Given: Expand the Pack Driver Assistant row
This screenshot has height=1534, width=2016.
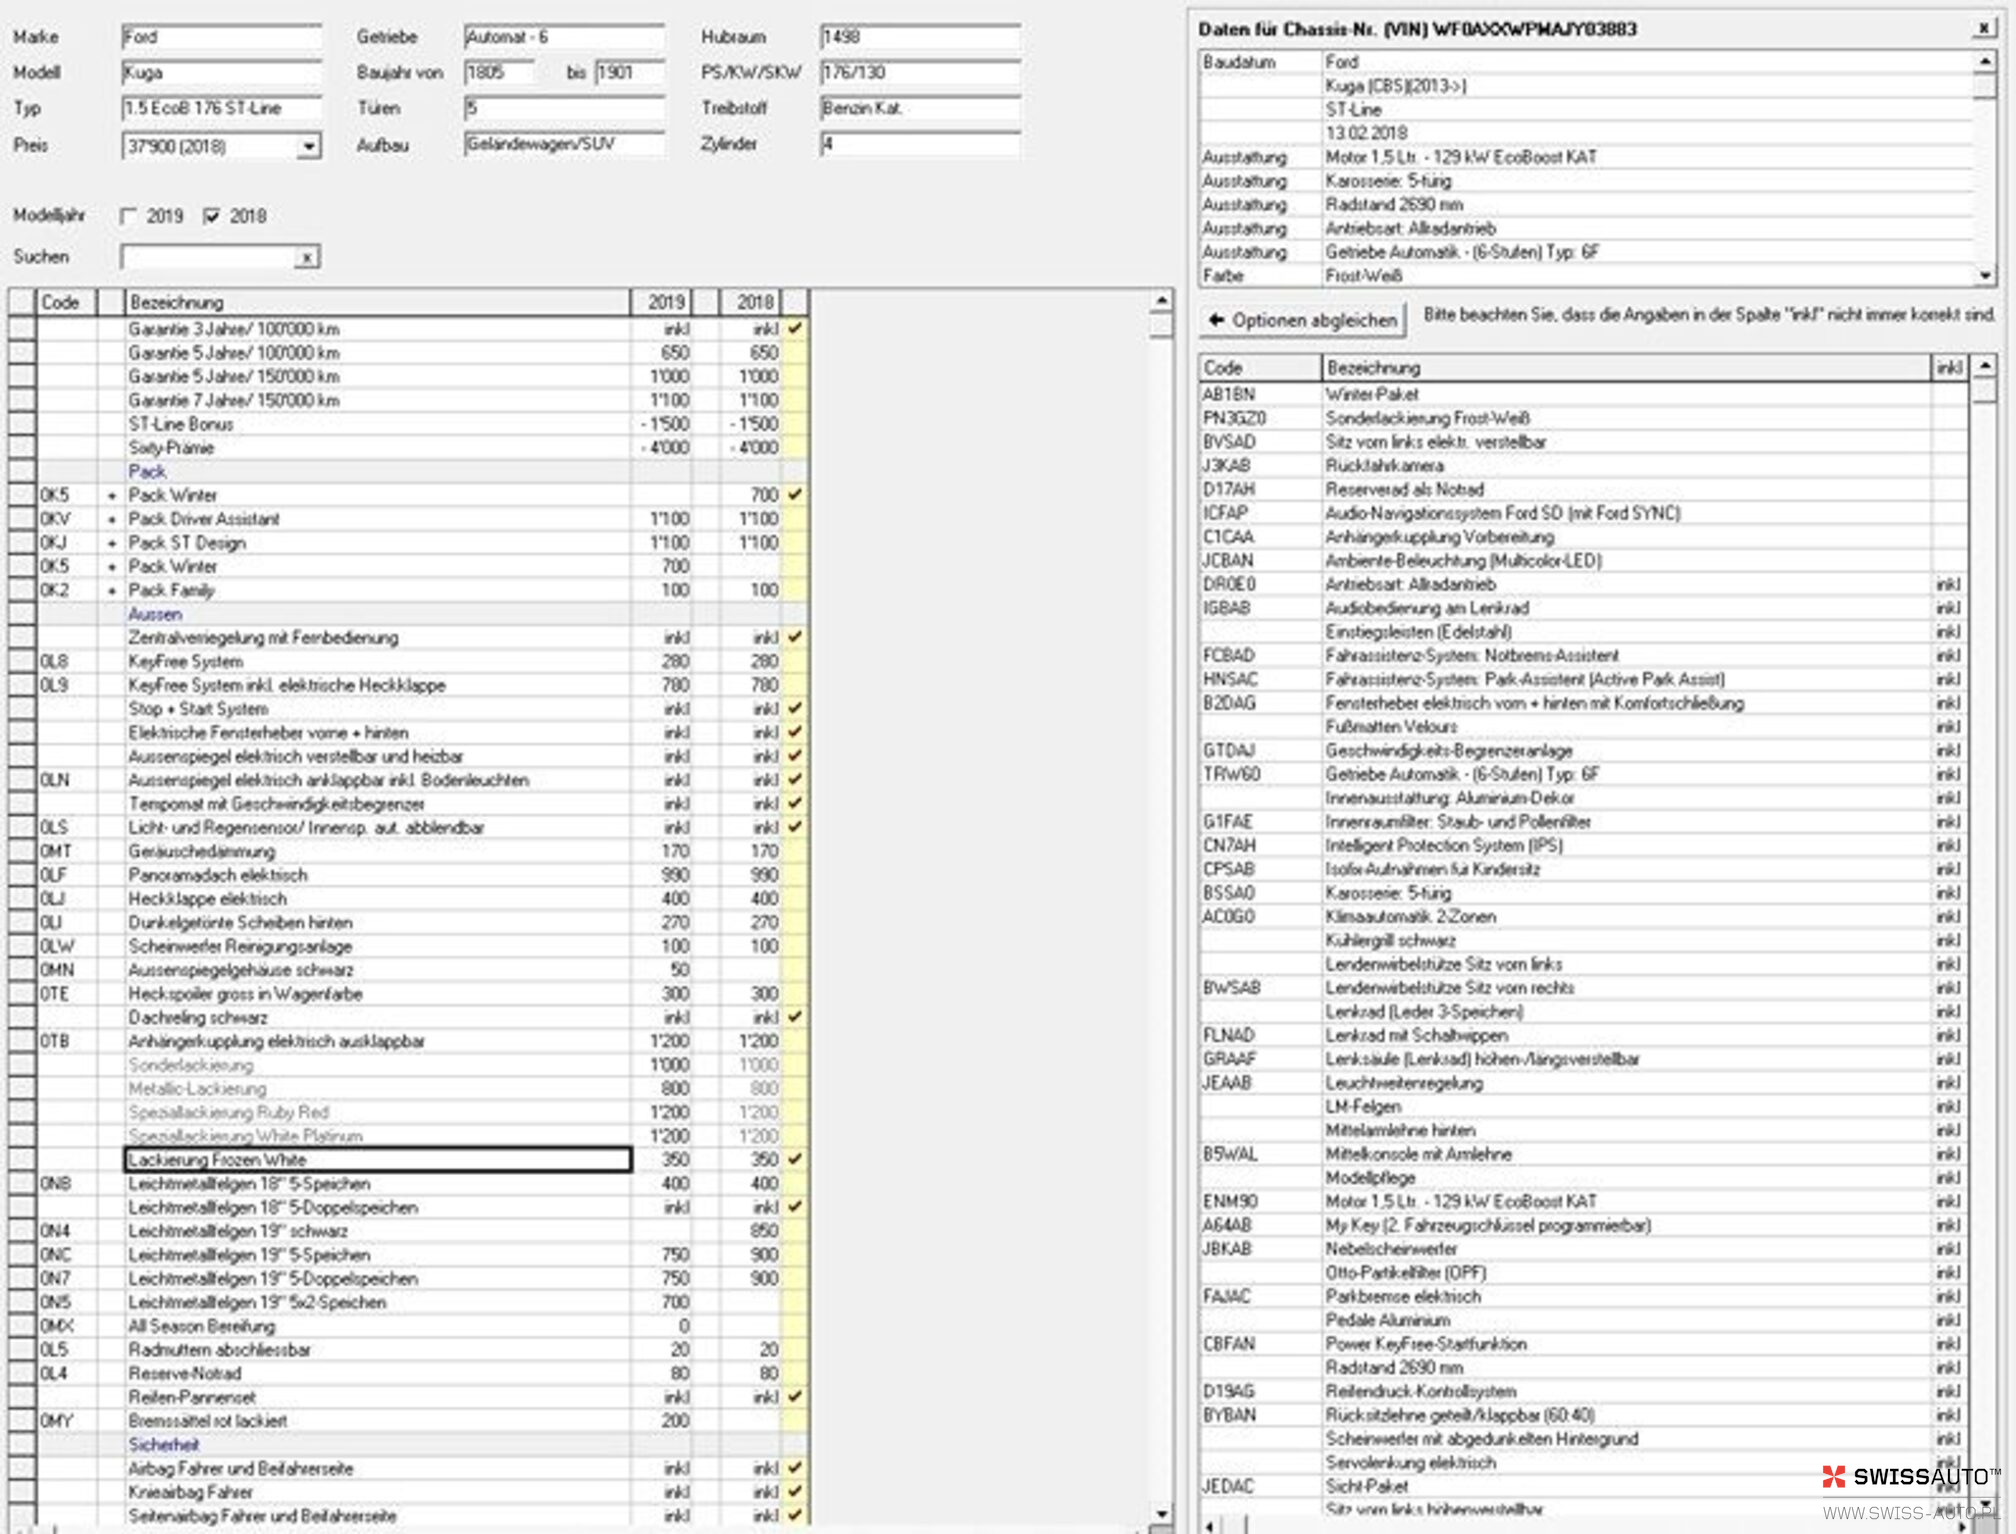Looking at the screenshot, I should point(111,519).
